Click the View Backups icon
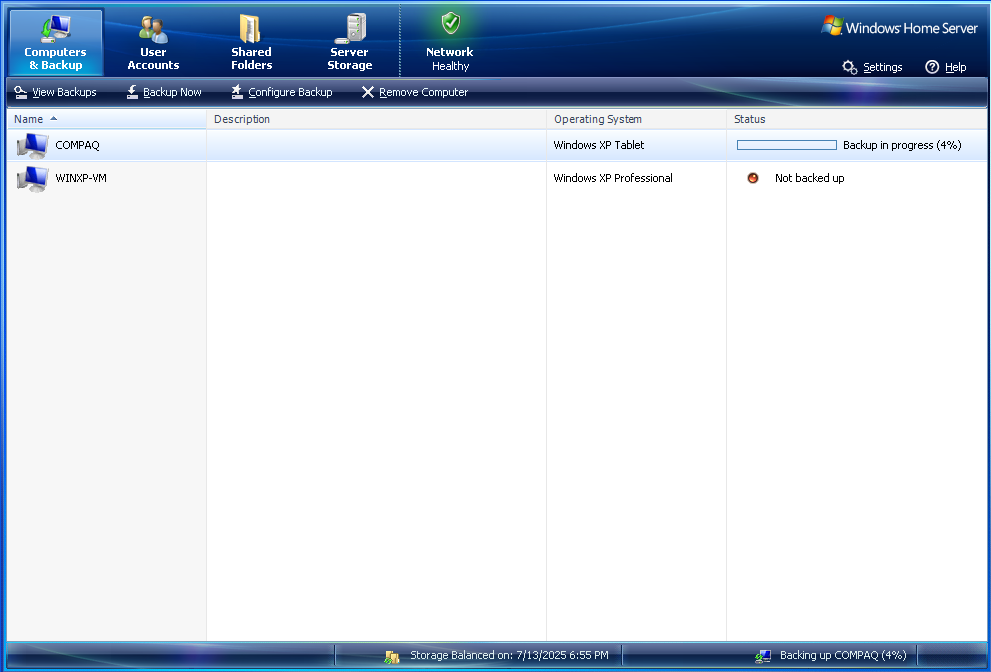Screen dimensions: 991x672 click(x=20, y=92)
